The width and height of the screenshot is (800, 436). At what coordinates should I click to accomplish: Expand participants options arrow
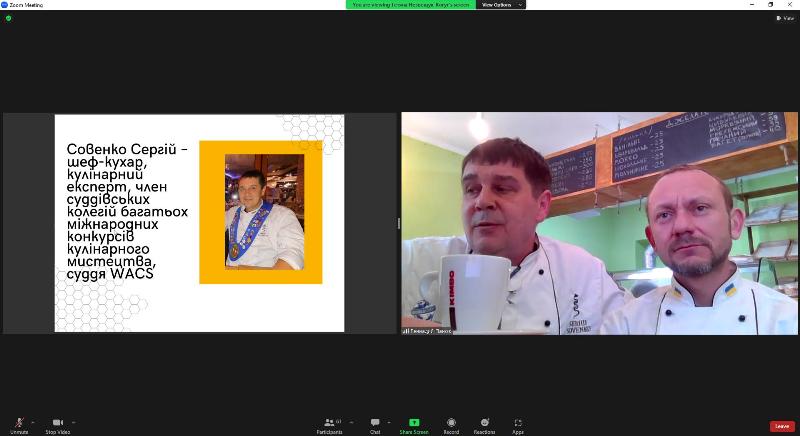click(x=351, y=422)
